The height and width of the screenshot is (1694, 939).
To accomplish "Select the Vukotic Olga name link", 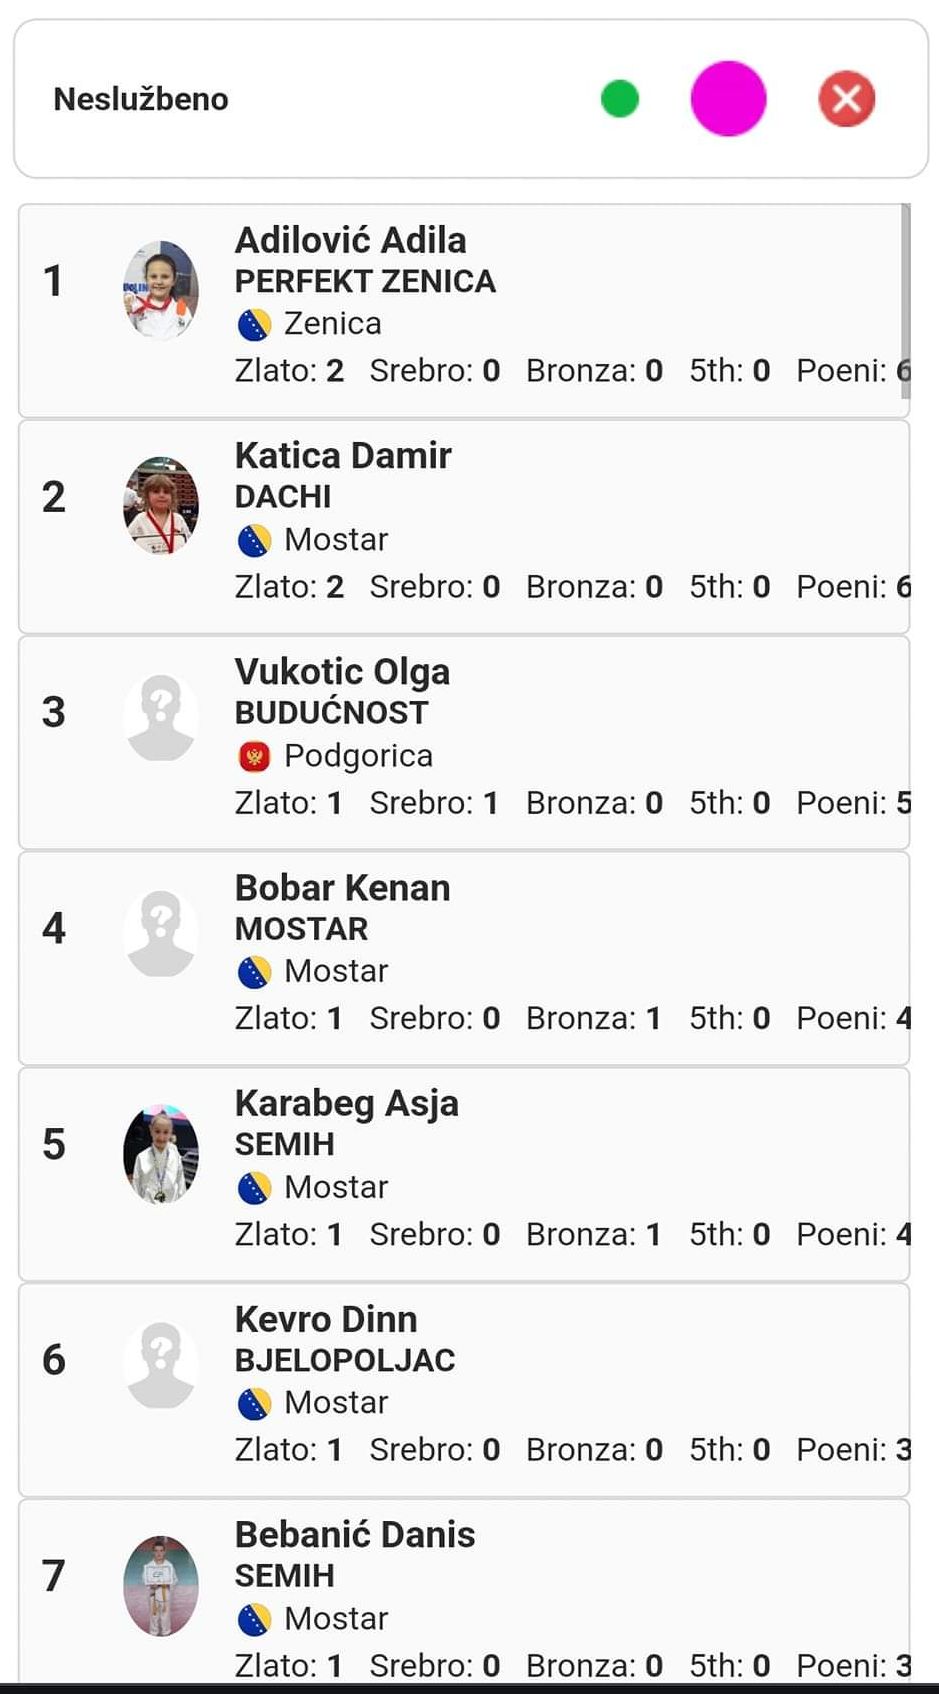I will click(342, 672).
